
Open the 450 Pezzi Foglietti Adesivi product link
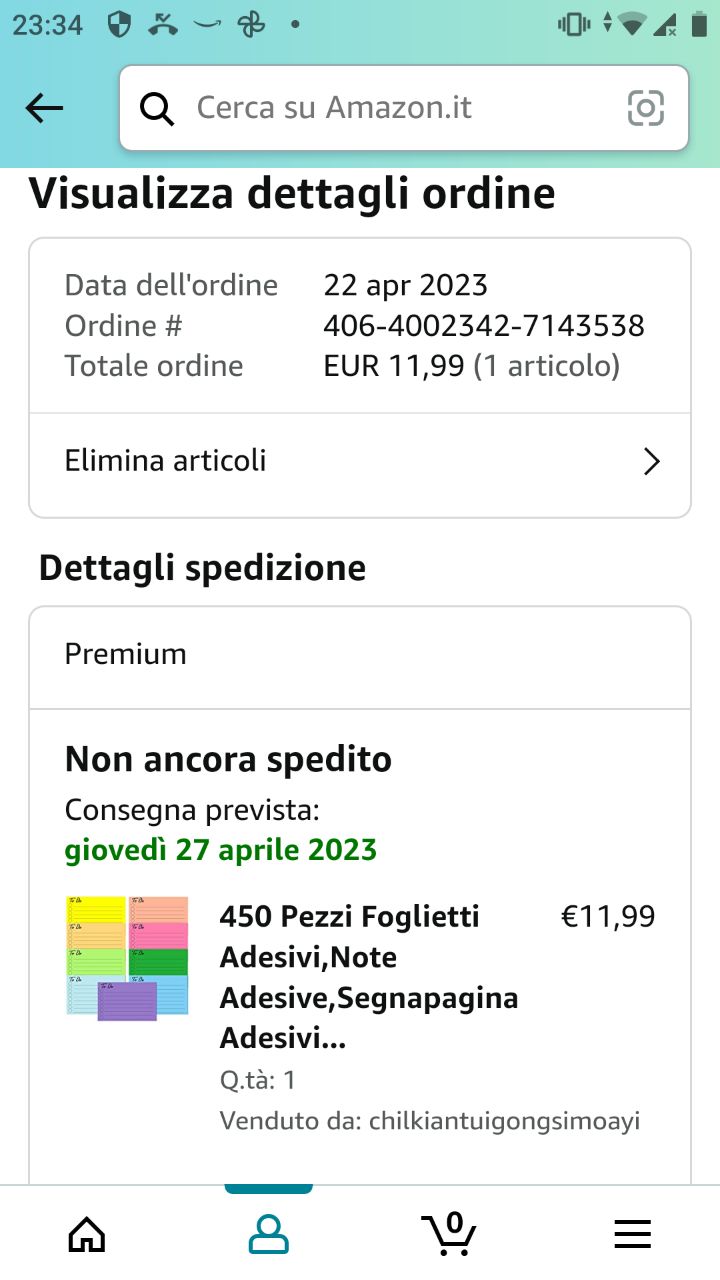coord(369,977)
